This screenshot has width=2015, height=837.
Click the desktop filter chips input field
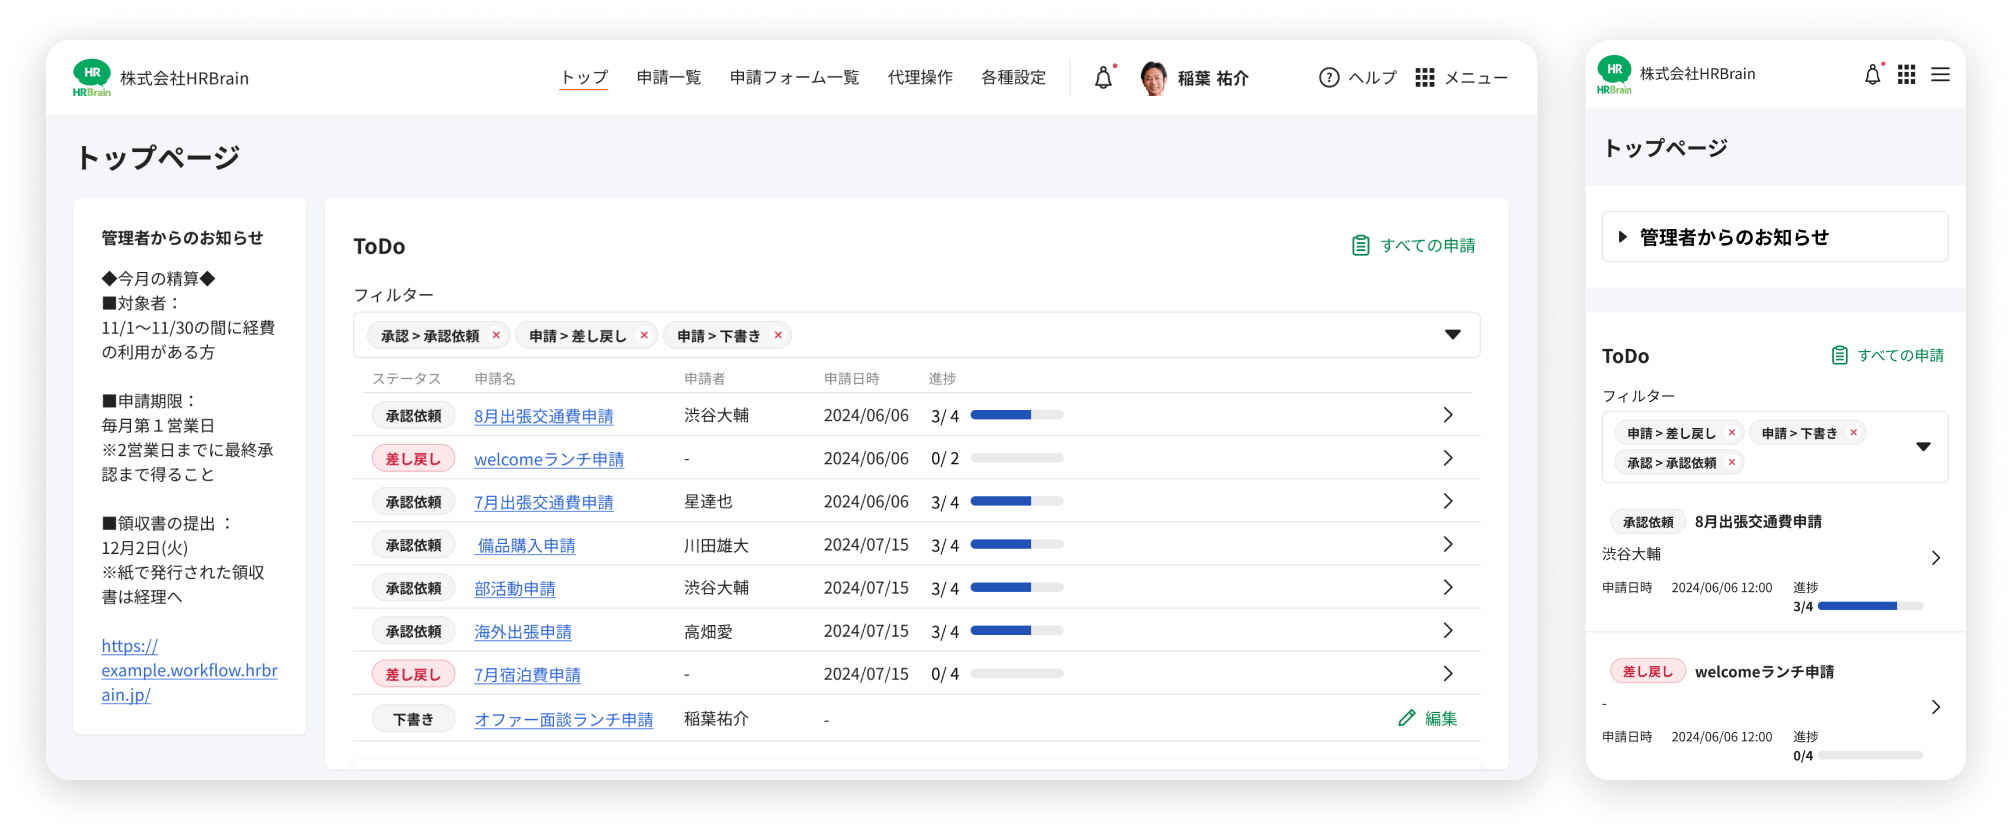pyautogui.click(x=916, y=335)
